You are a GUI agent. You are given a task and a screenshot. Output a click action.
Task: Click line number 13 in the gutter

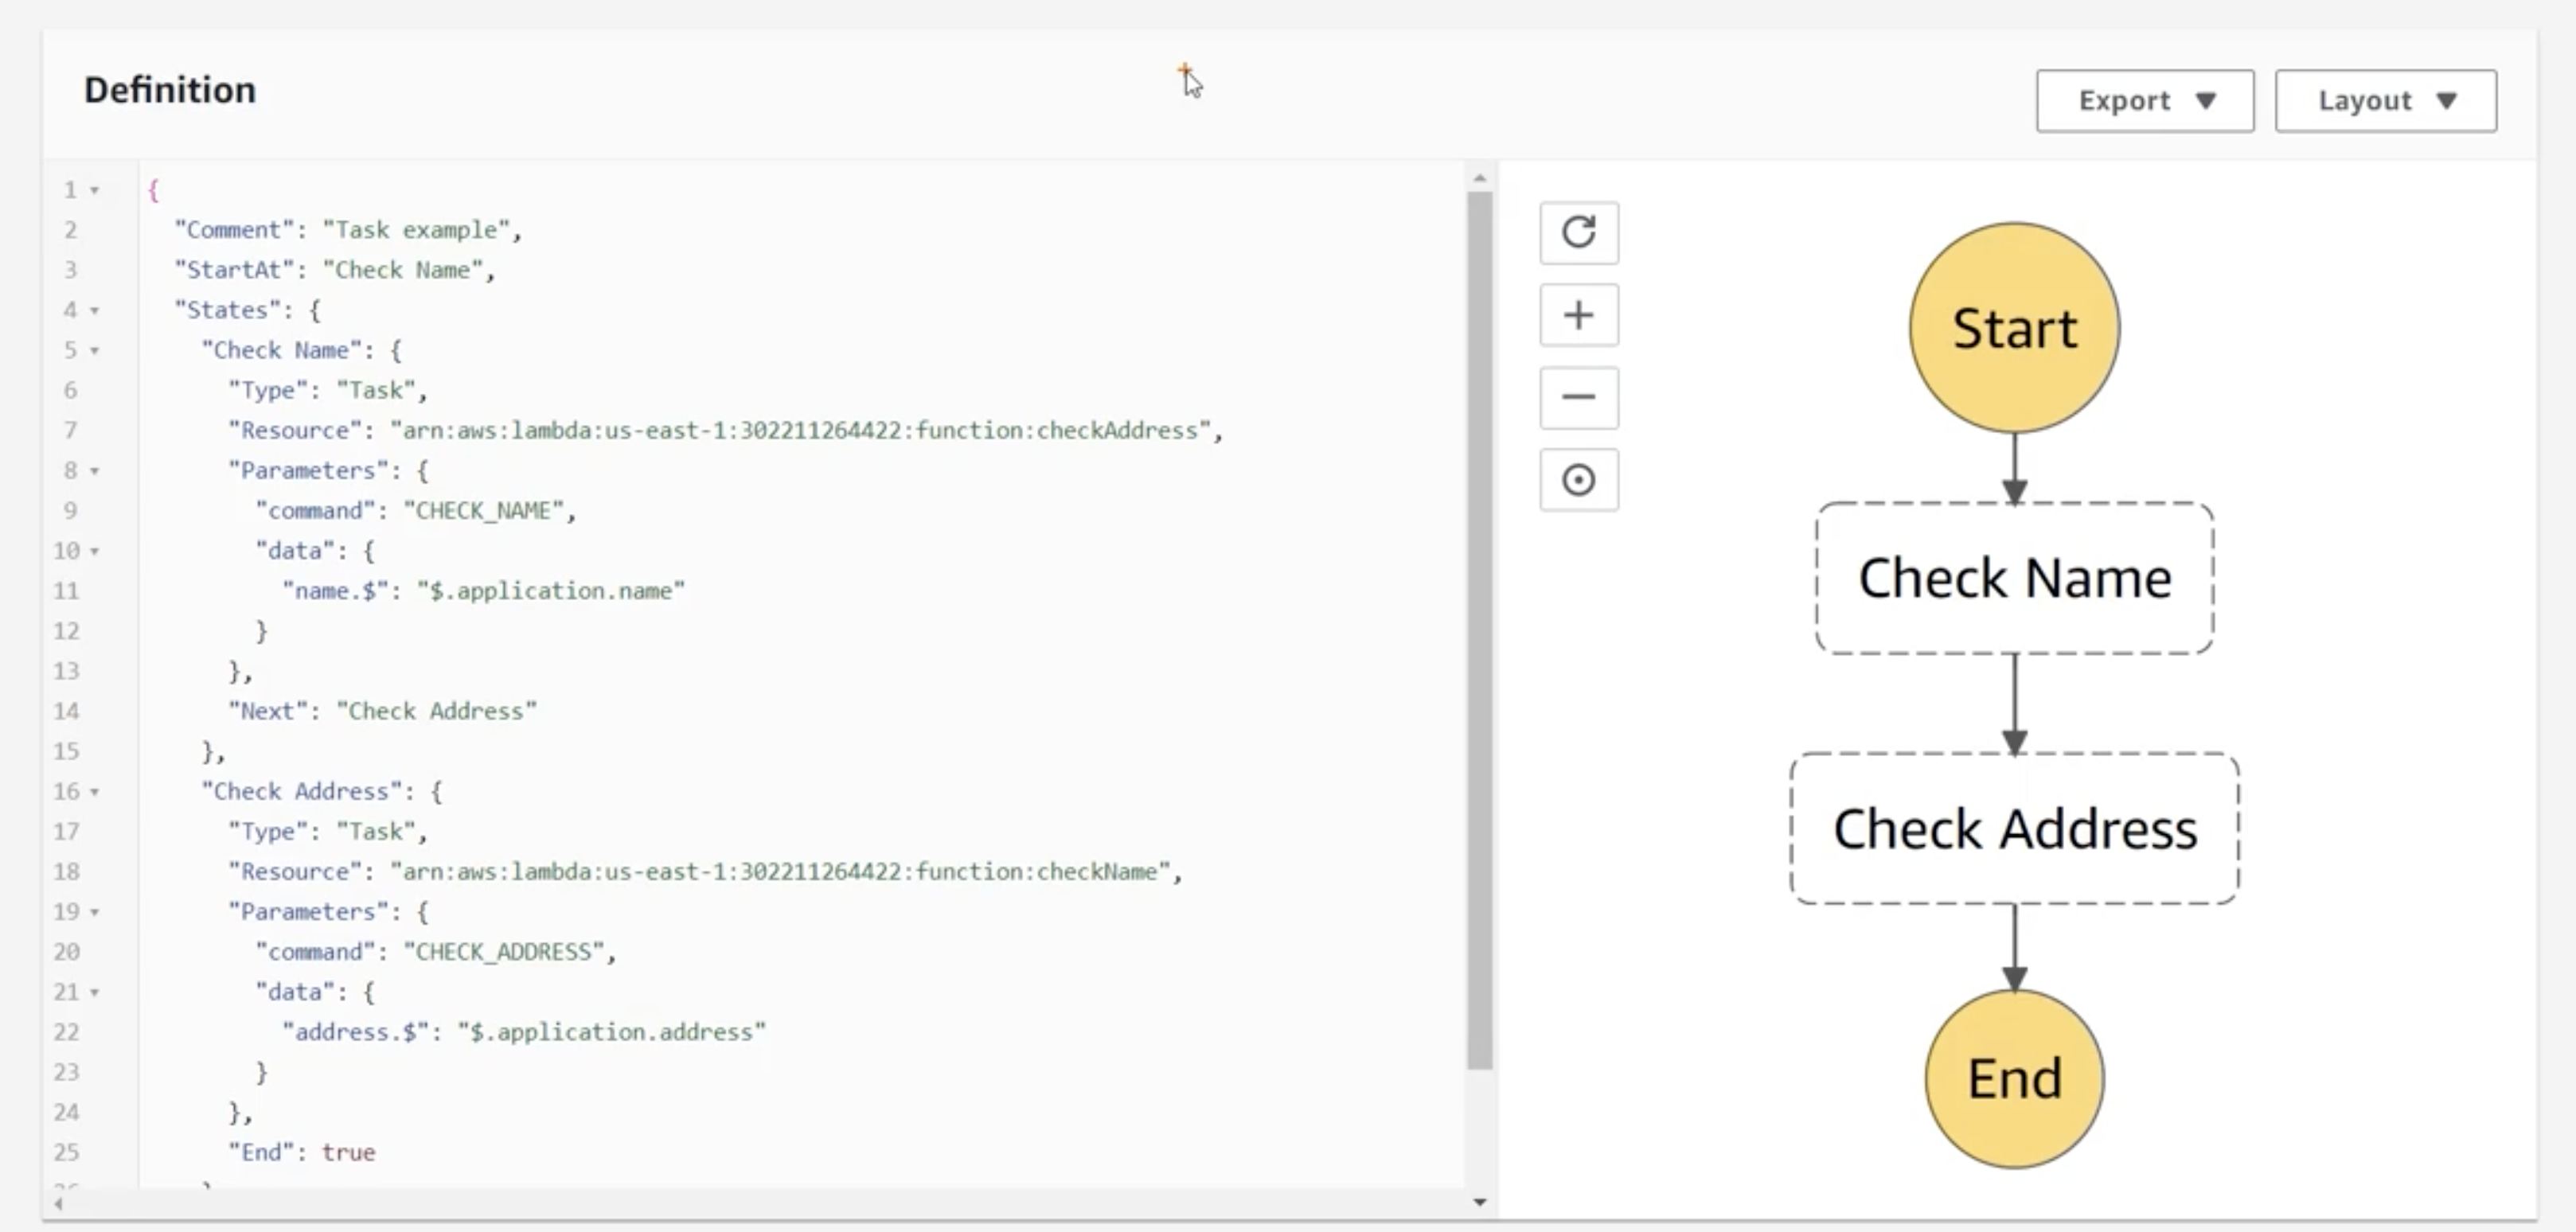tap(66, 671)
